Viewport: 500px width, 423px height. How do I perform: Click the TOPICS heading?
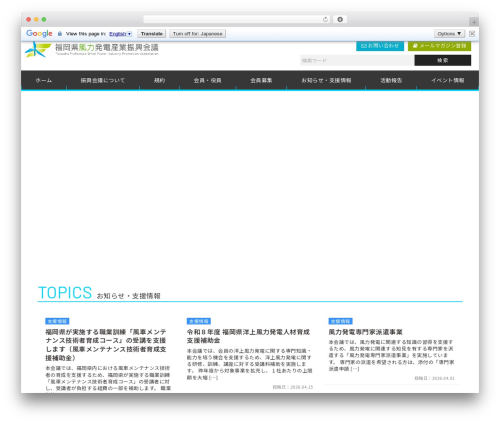(65, 293)
